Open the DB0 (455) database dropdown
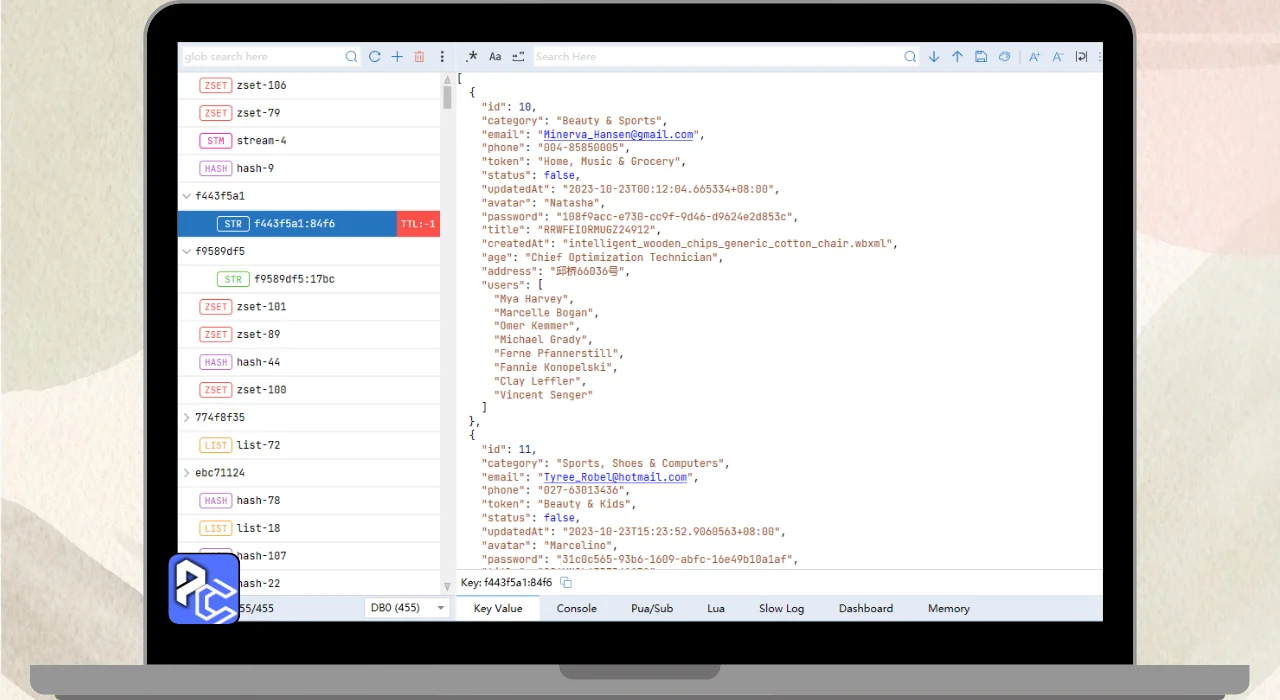Screen dimensions: 1280x700 tap(408, 608)
